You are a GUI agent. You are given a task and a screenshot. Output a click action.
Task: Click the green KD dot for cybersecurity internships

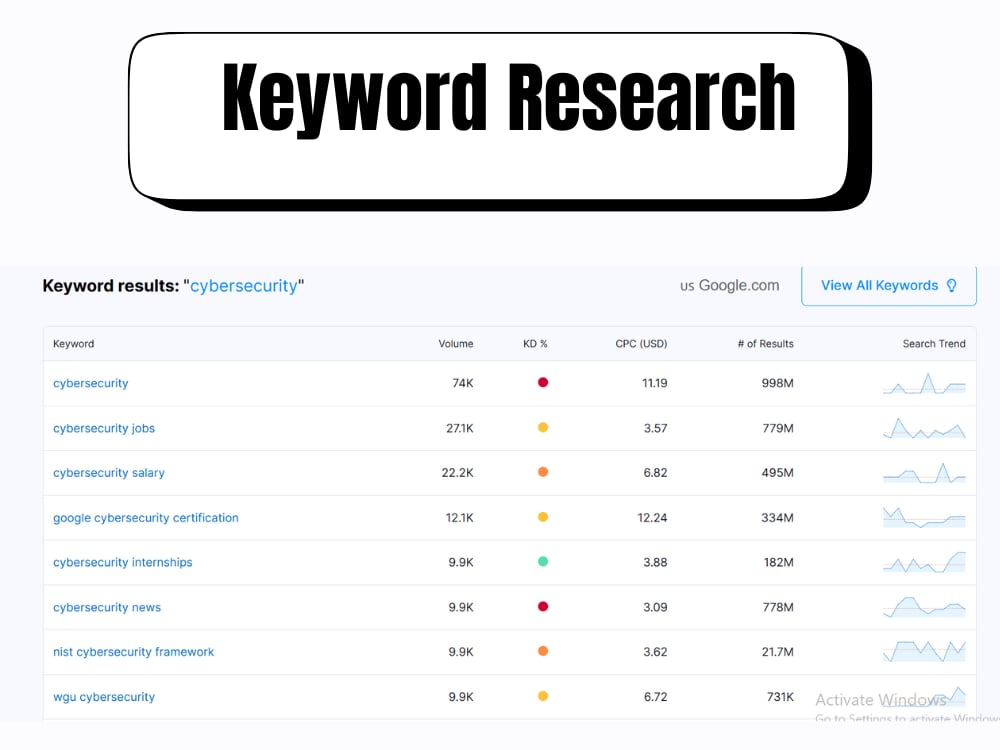point(543,562)
